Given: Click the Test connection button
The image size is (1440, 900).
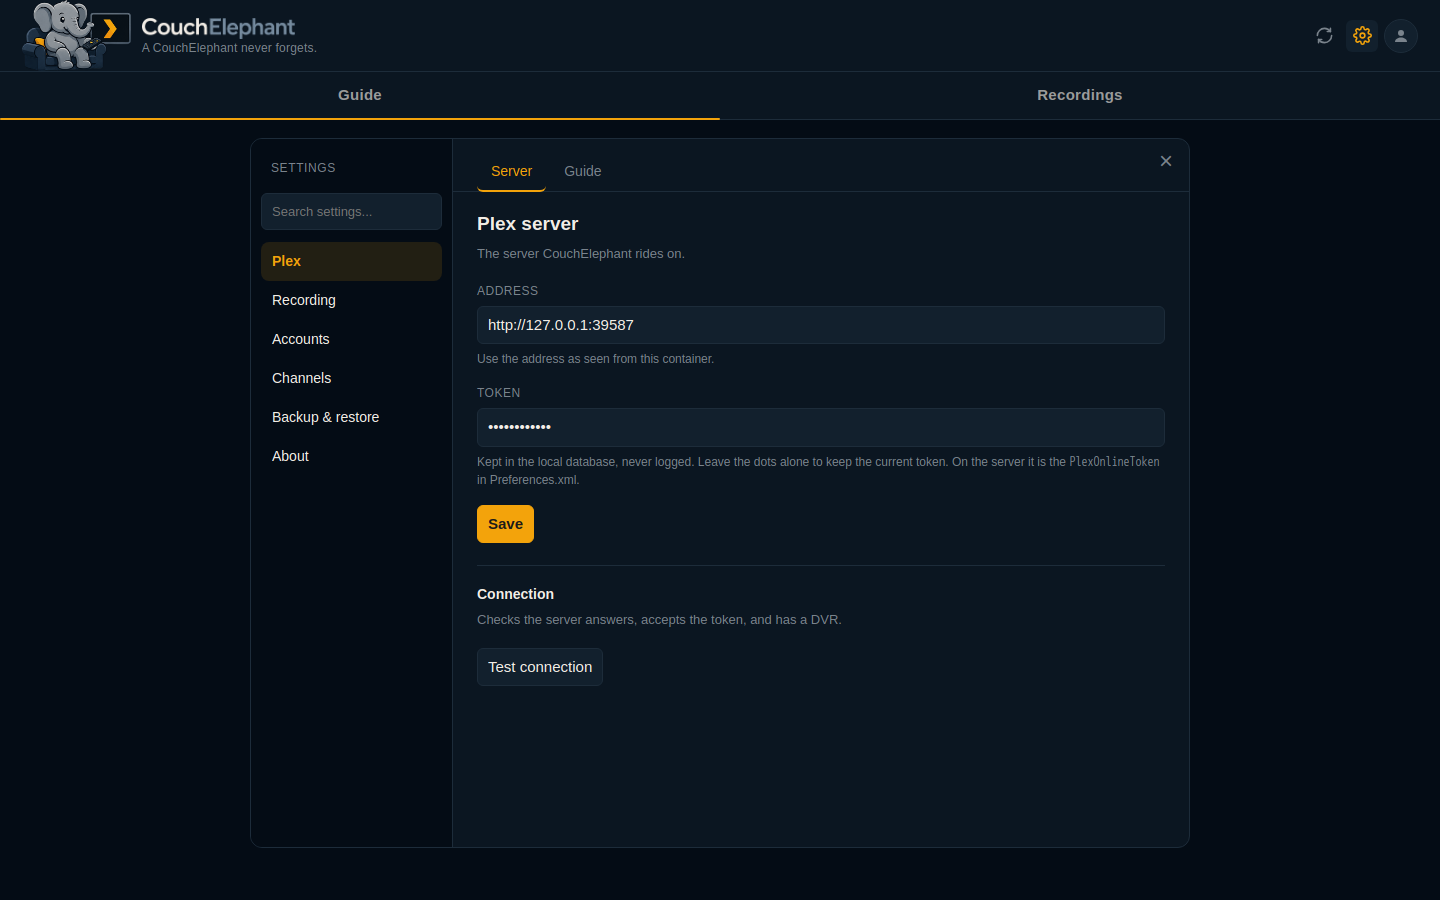Looking at the screenshot, I should (540, 667).
